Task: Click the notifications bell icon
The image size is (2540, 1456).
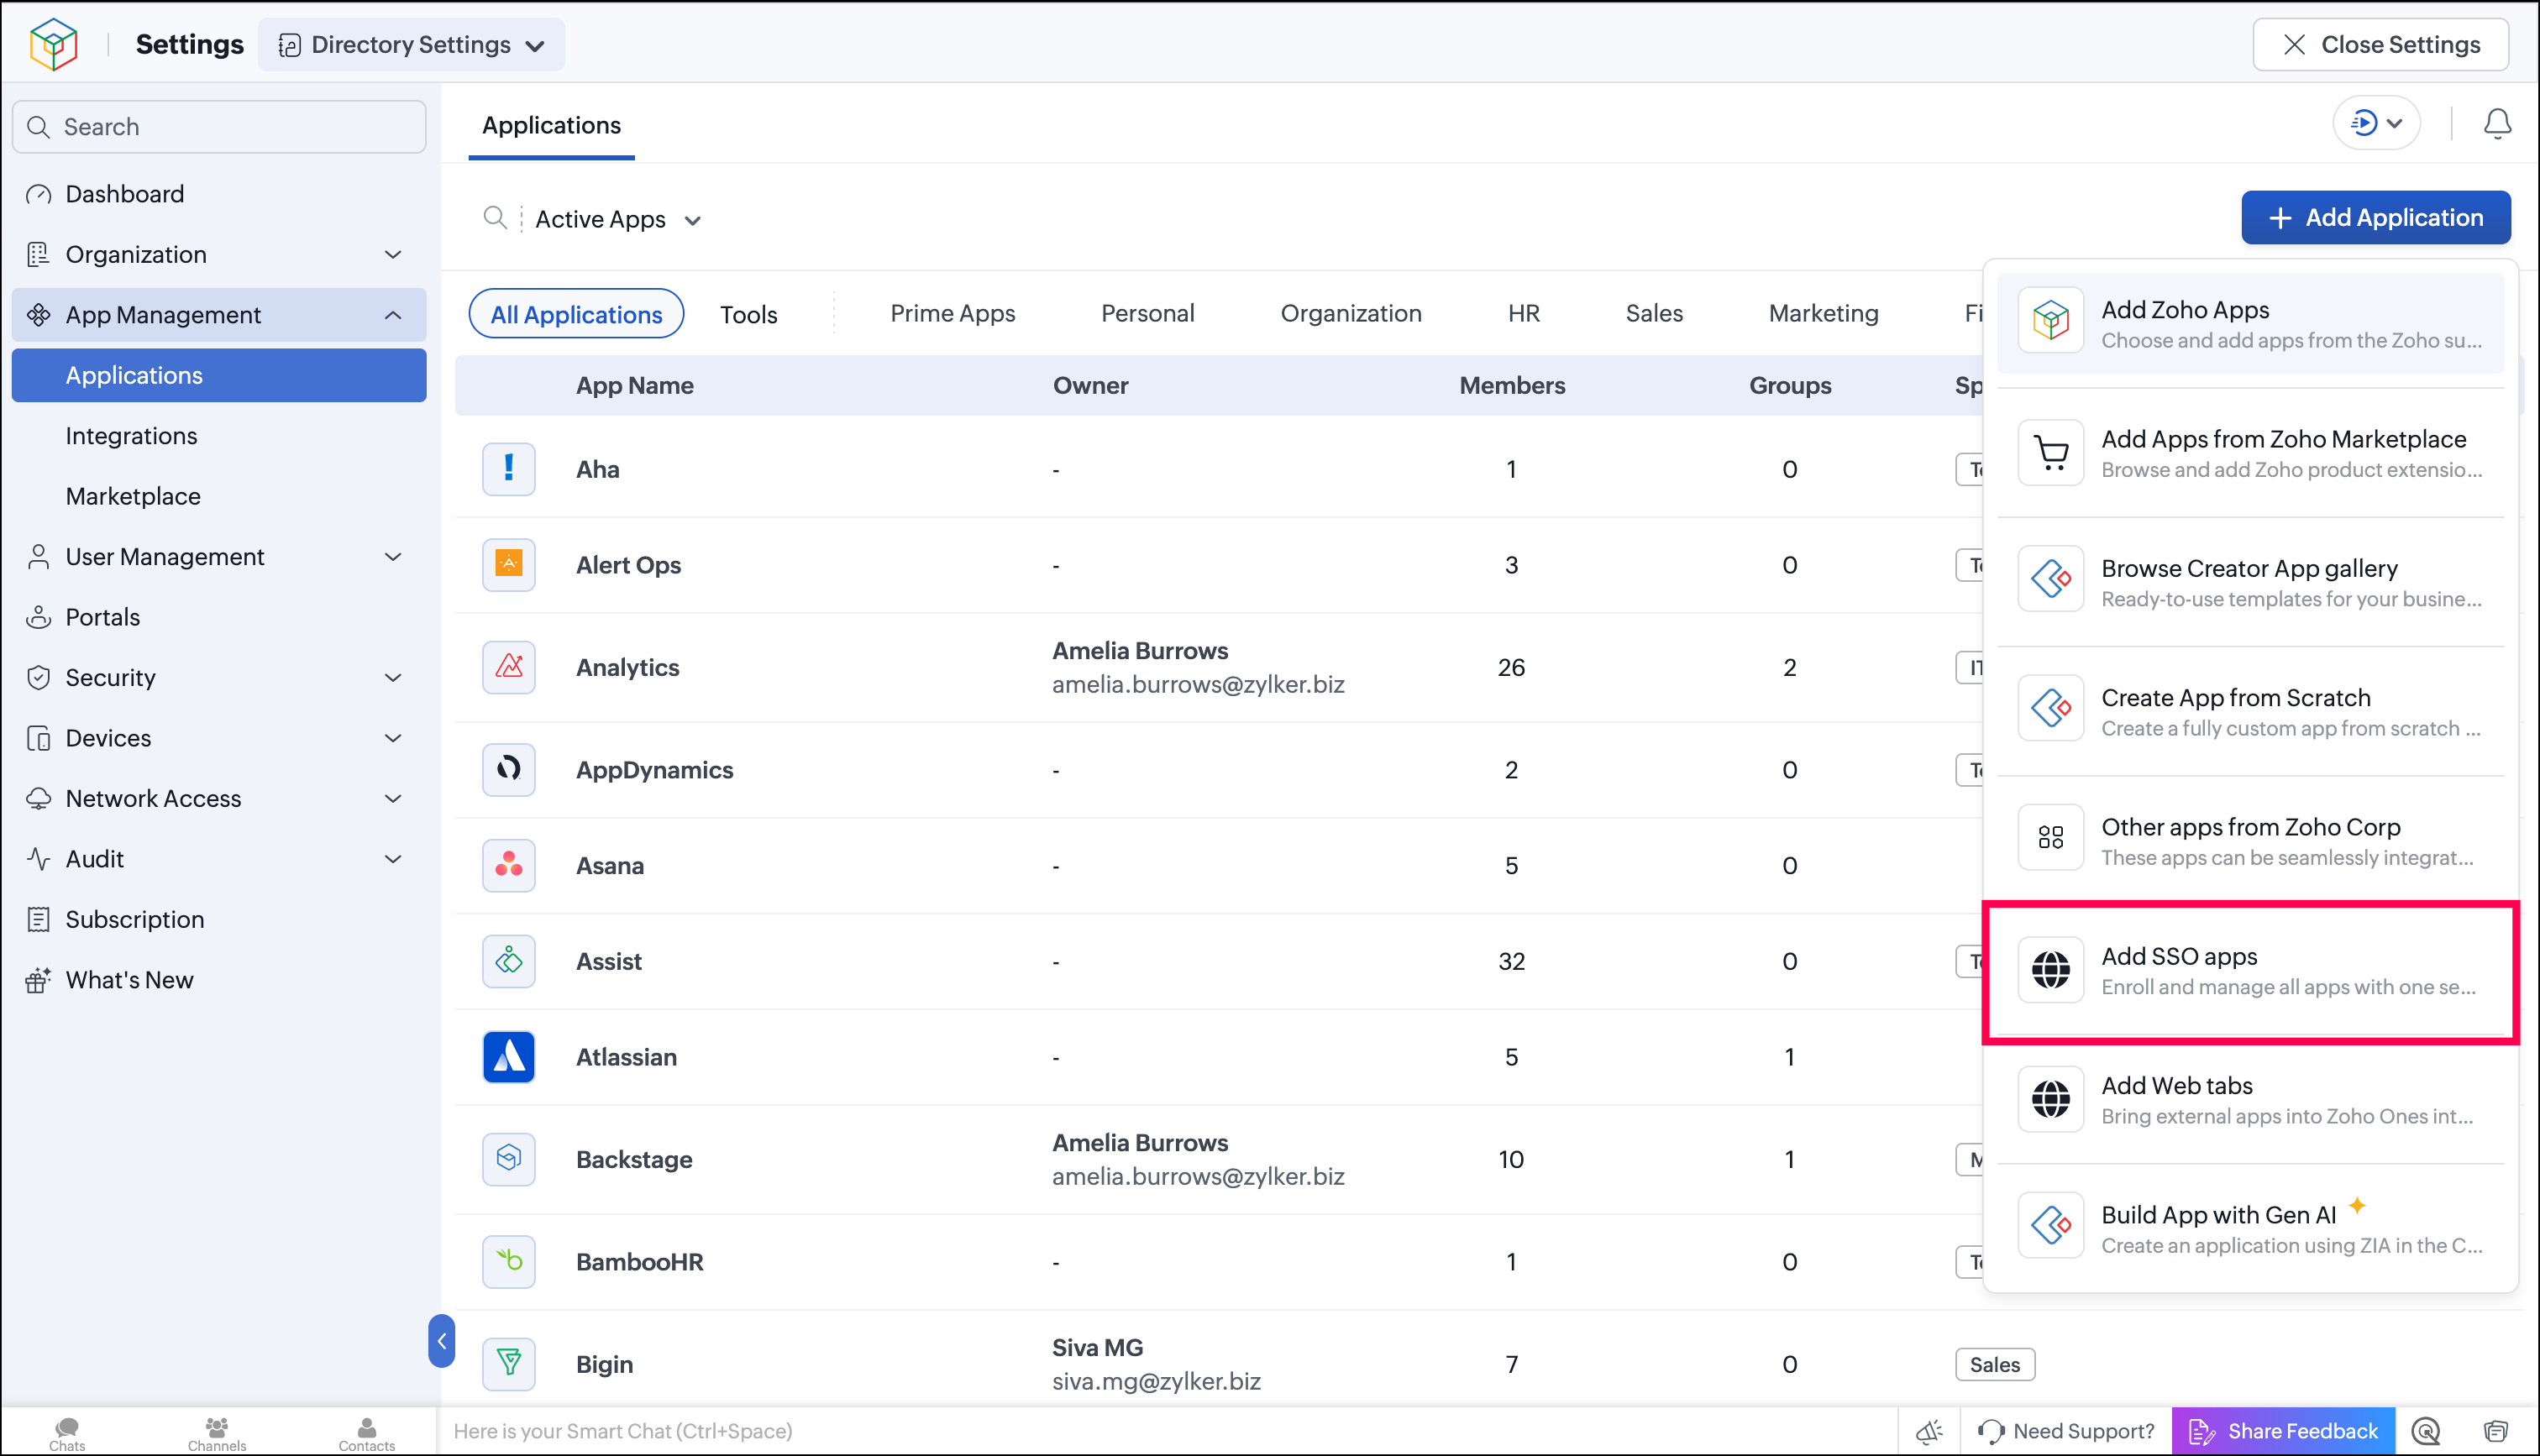Action: click(x=2497, y=123)
